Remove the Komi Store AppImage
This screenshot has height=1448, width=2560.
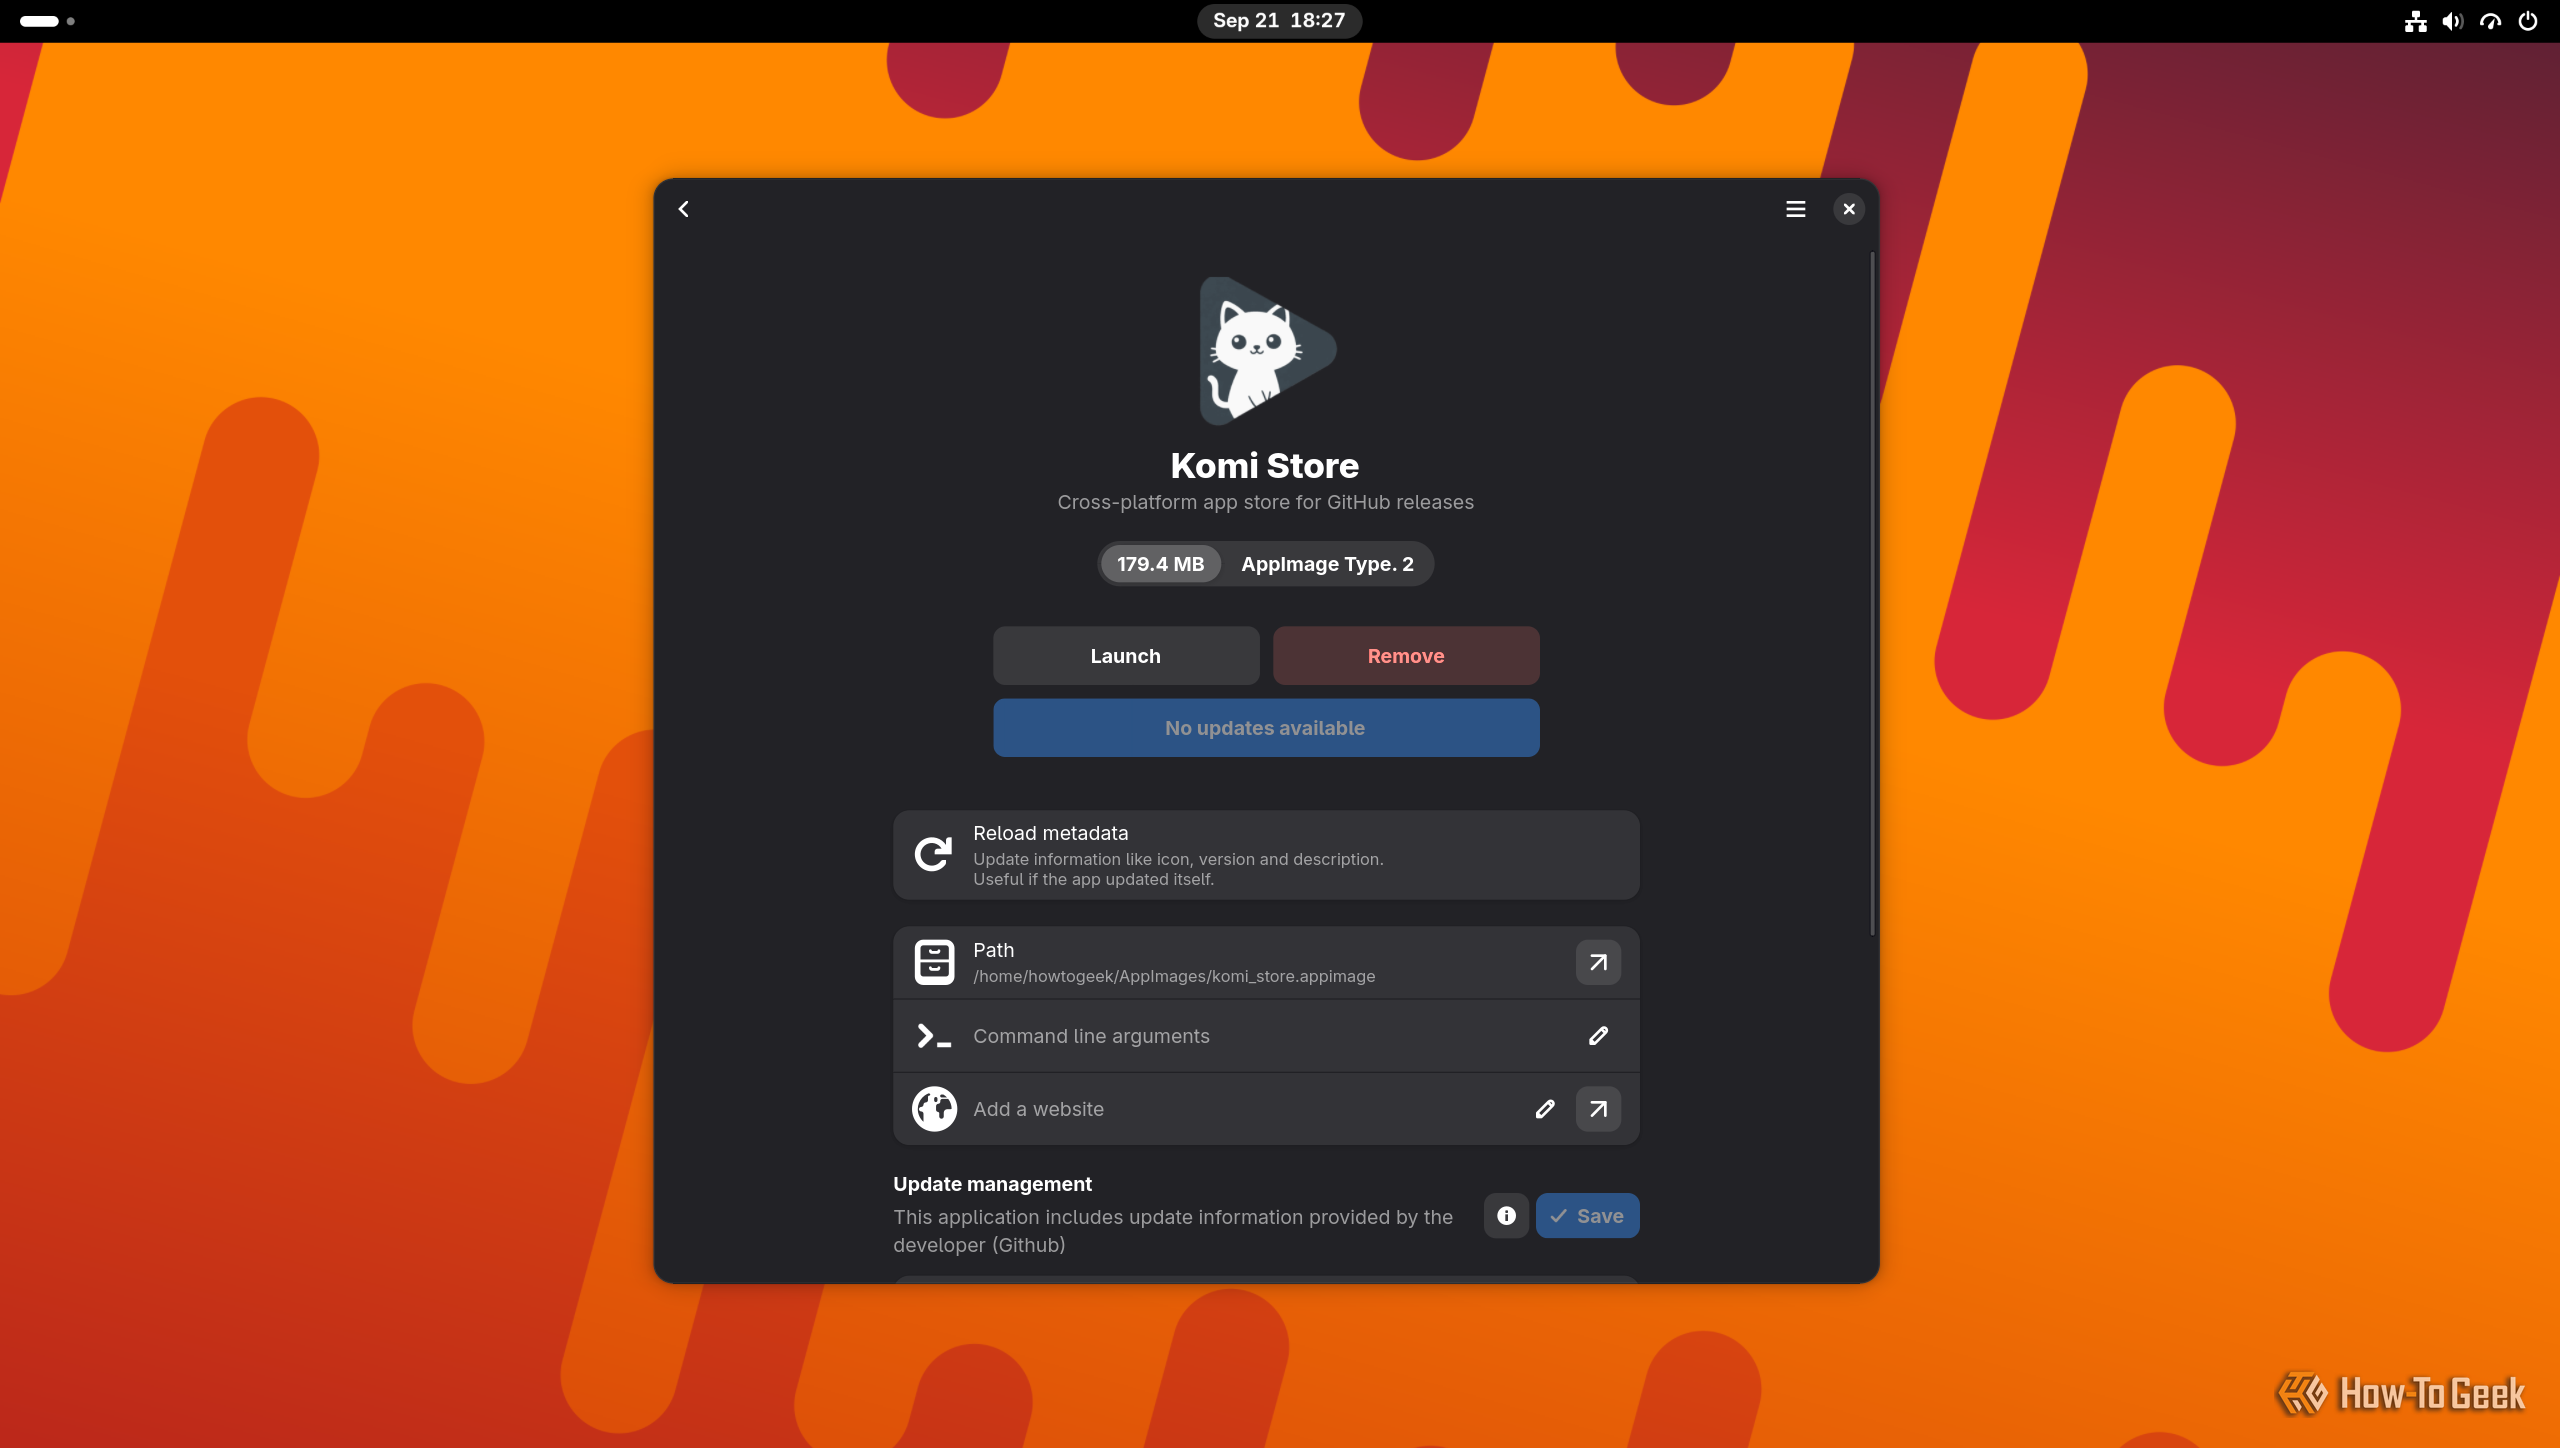click(1406, 656)
